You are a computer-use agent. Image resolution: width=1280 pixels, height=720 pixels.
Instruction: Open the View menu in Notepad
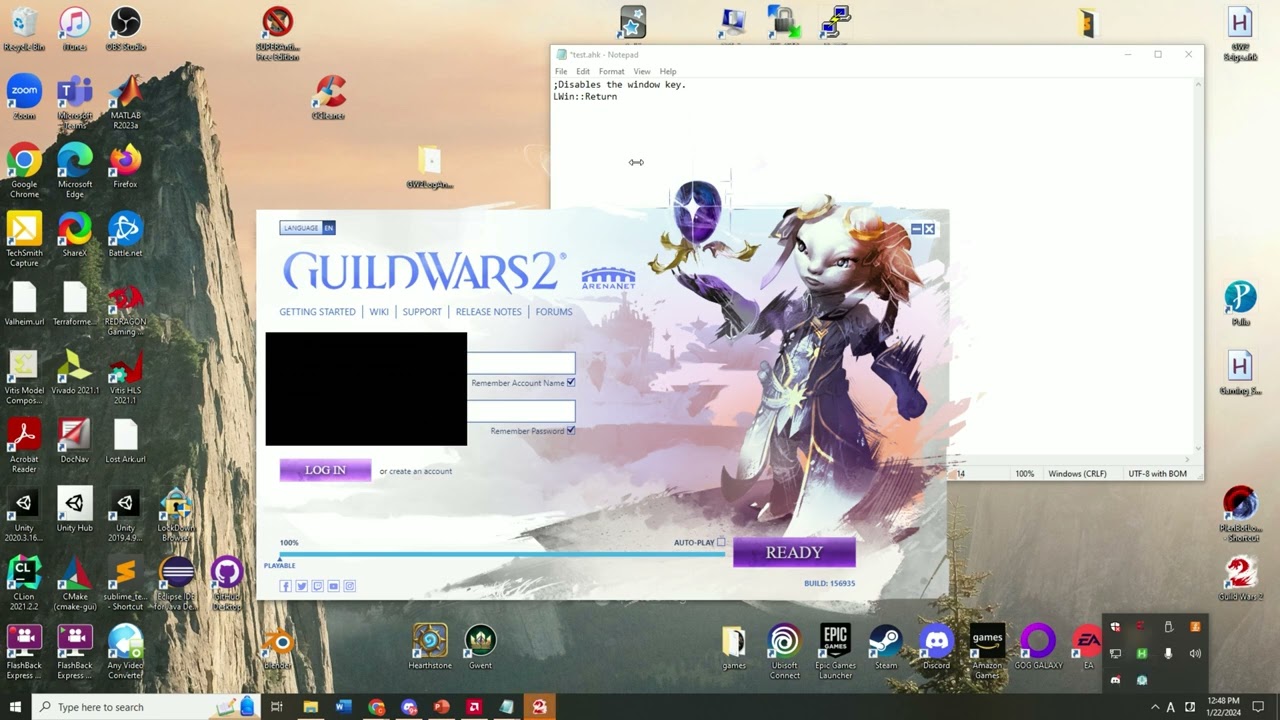pos(642,72)
